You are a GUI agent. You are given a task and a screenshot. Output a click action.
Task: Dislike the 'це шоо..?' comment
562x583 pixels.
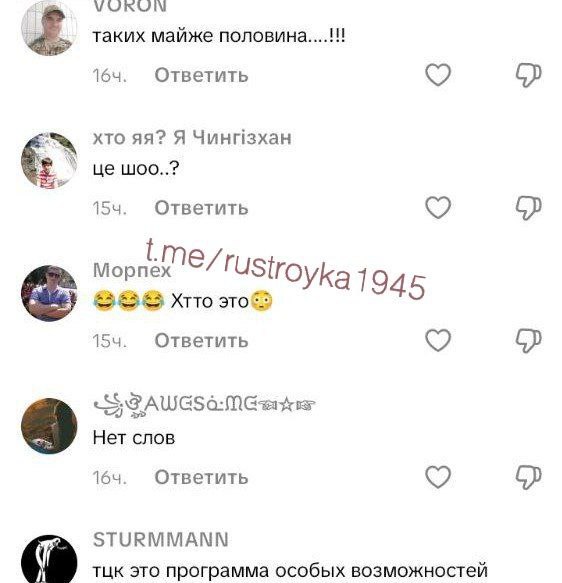tap(528, 208)
